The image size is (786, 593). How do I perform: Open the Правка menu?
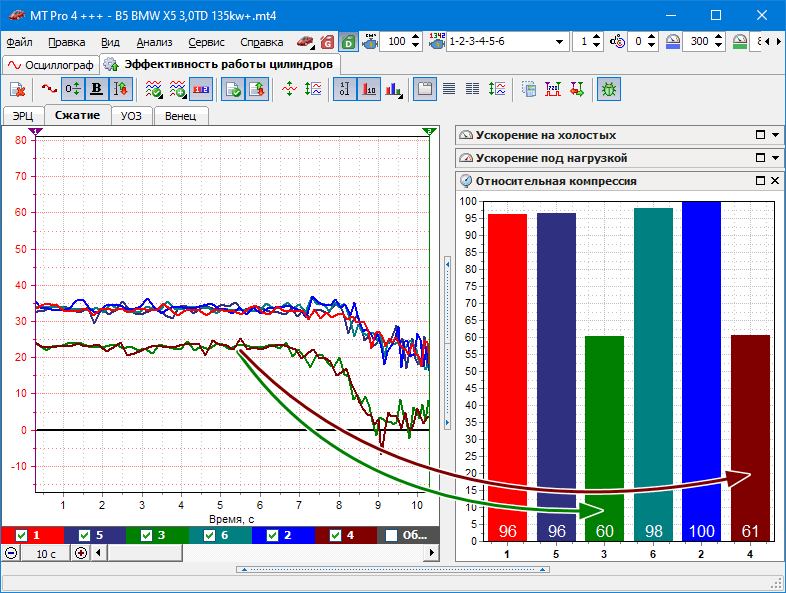[67, 42]
